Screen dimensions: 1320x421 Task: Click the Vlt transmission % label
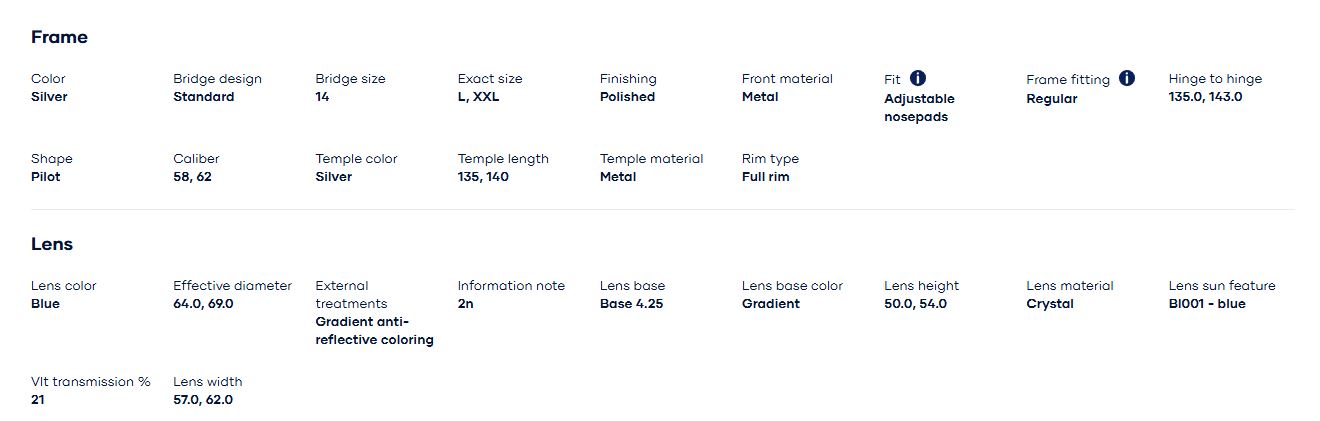coord(91,382)
